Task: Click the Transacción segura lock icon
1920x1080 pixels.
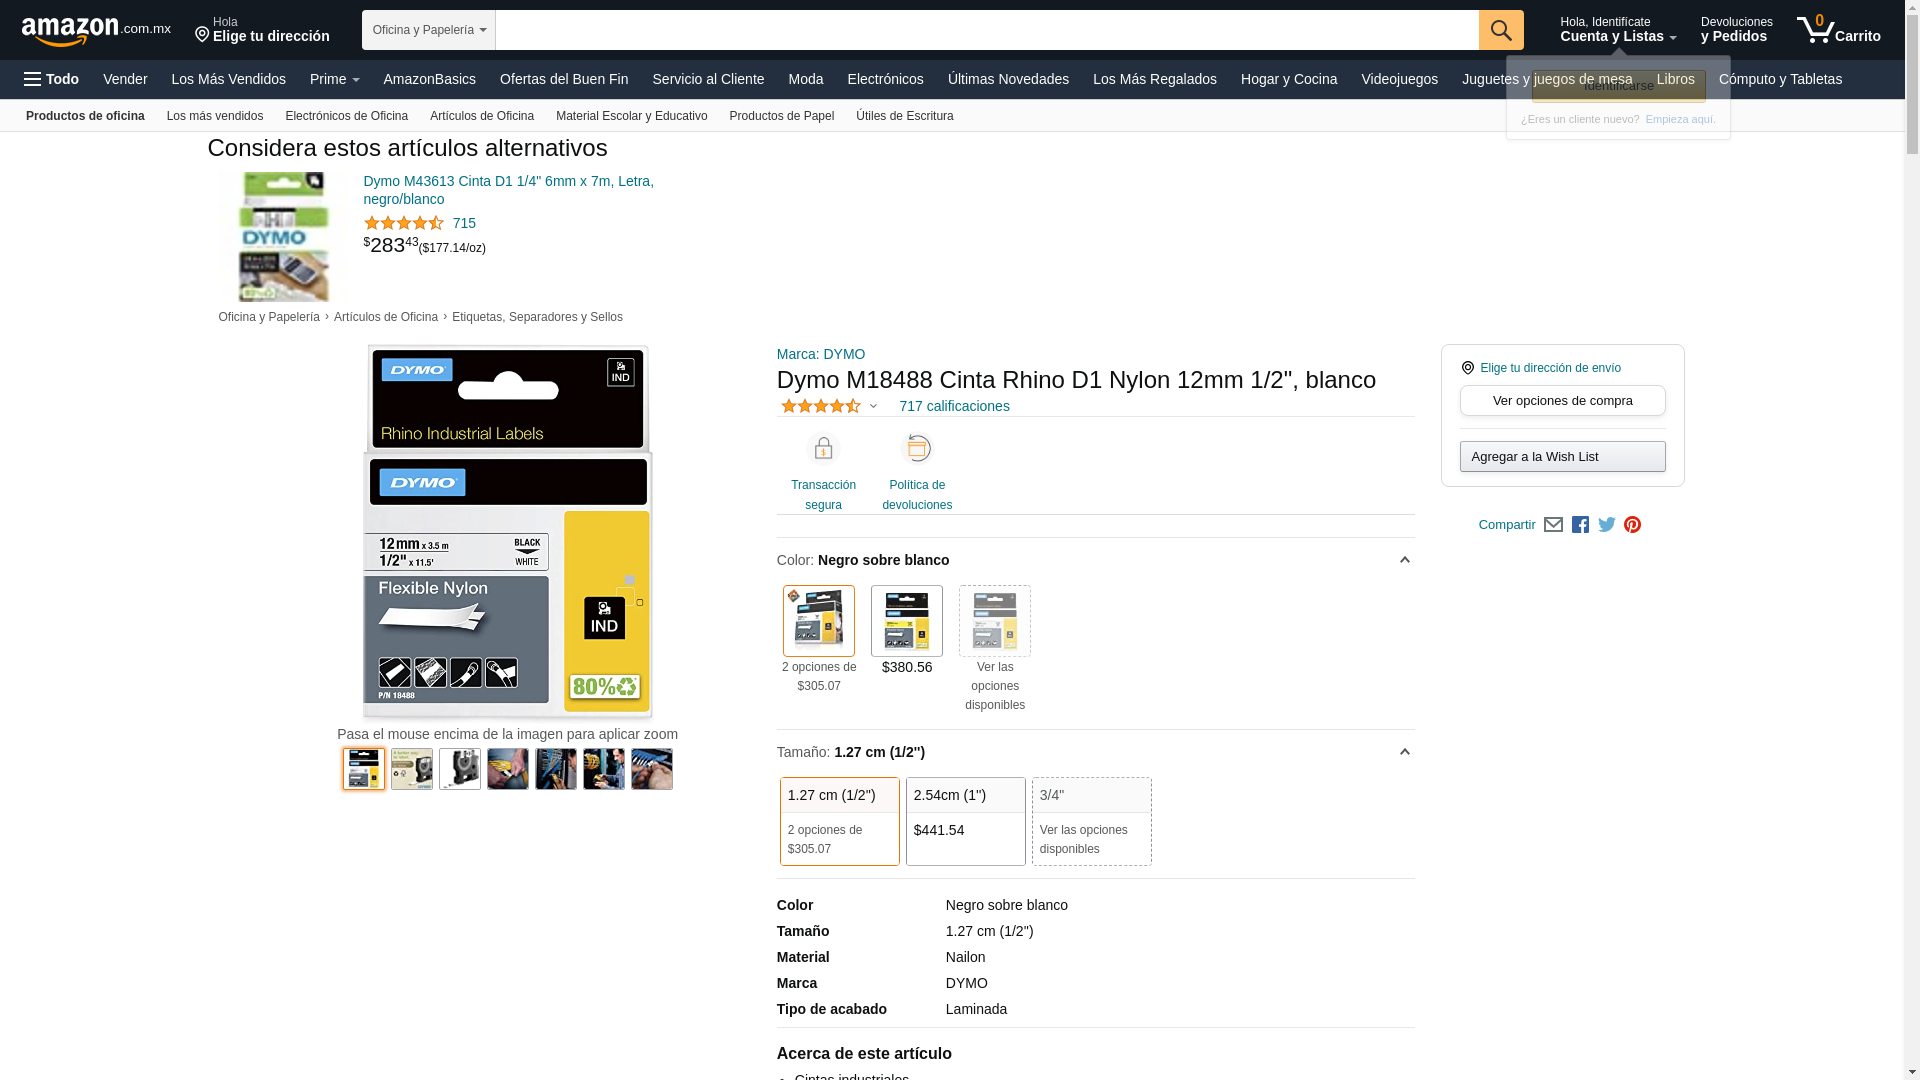Action: (823, 449)
